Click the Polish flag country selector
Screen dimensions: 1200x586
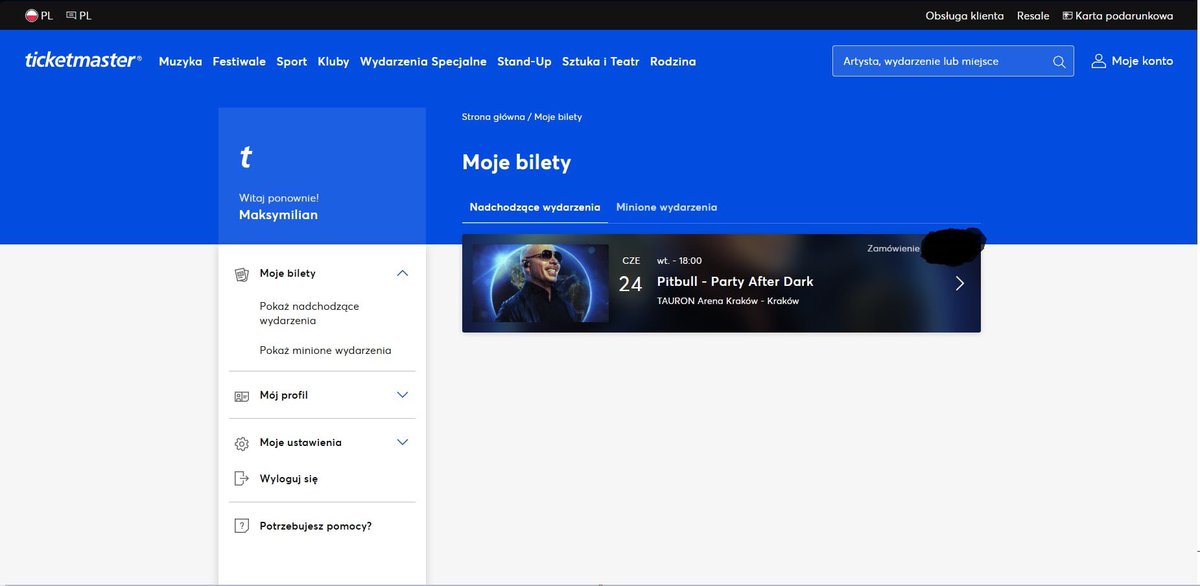click(39, 16)
